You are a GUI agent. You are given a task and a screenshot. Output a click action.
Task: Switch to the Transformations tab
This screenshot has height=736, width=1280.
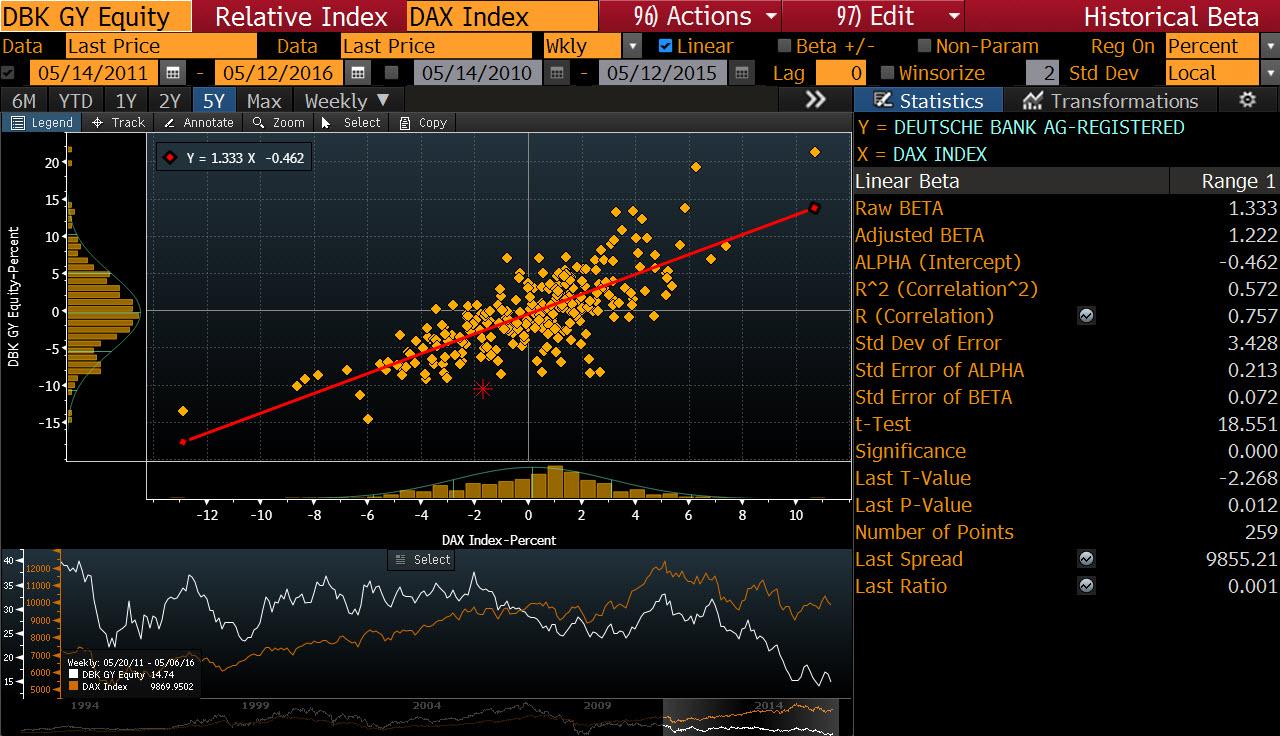[x=1110, y=100]
